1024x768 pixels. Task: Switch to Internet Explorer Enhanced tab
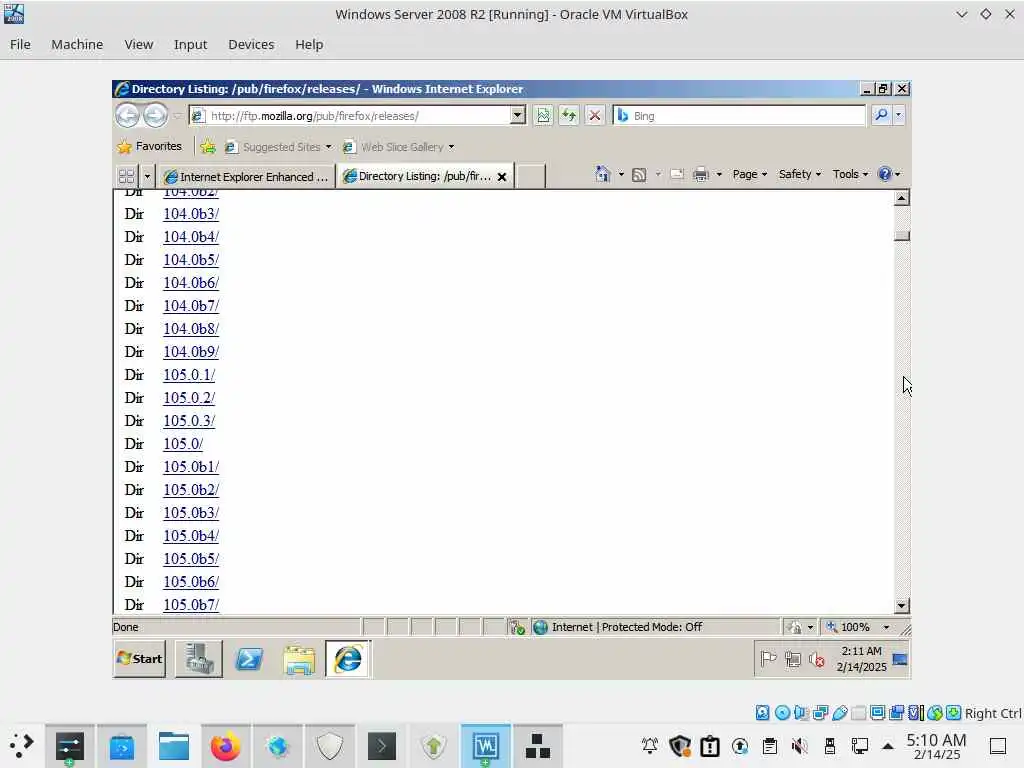[x=246, y=176]
